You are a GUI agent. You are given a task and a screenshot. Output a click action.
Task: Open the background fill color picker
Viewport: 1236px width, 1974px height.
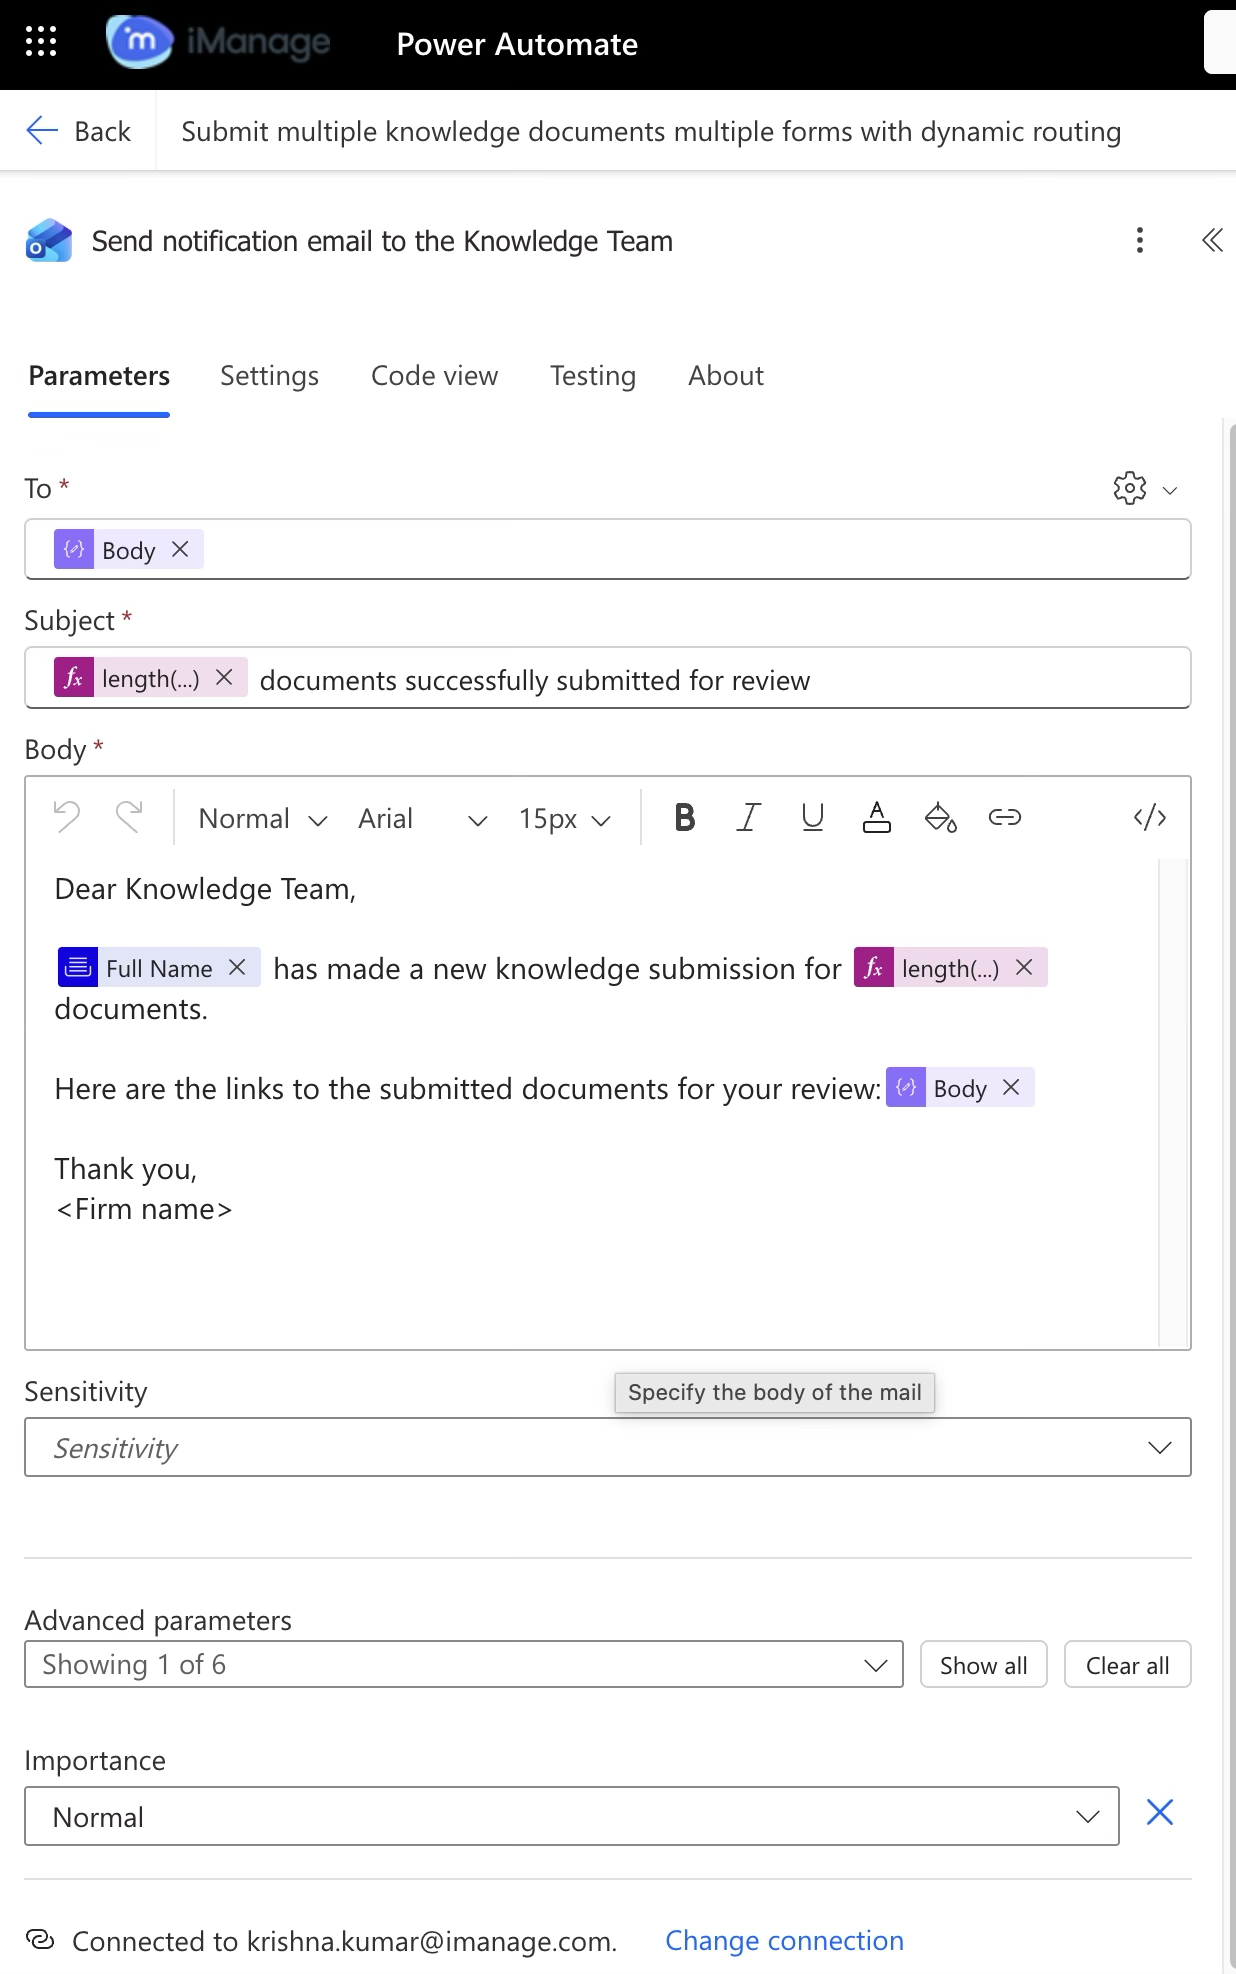tap(940, 817)
